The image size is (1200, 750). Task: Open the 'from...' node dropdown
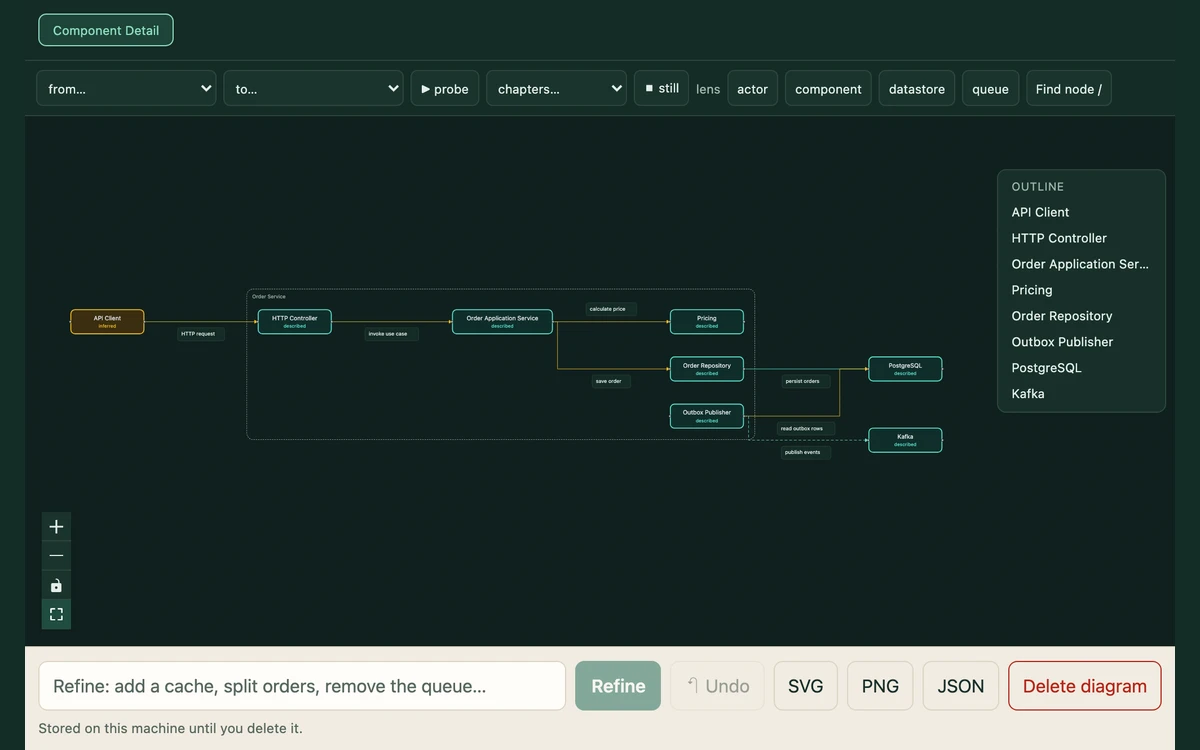tap(126, 88)
